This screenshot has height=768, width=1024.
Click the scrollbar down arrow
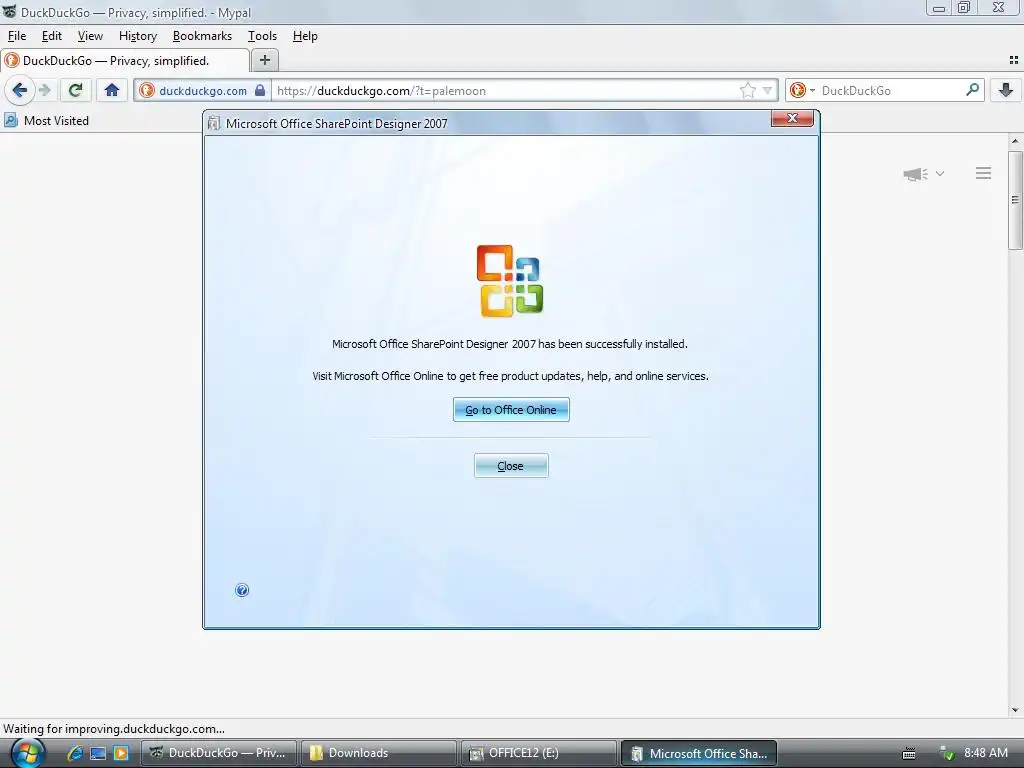click(x=1016, y=710)
